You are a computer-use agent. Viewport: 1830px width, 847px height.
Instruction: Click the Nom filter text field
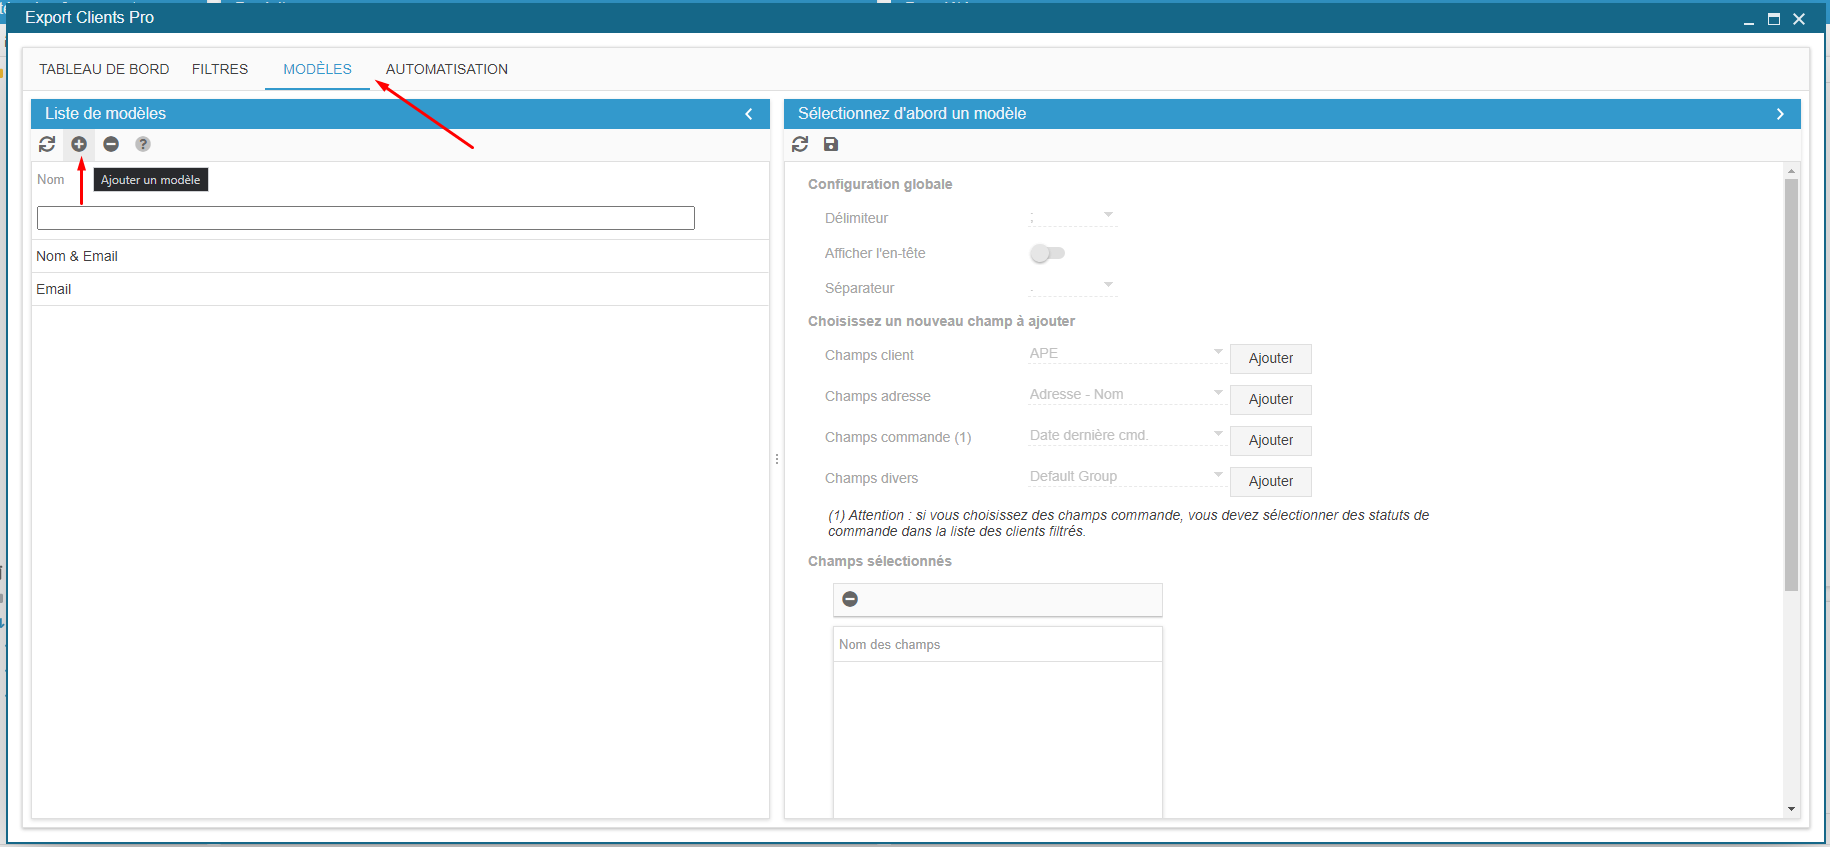(365, 218)
